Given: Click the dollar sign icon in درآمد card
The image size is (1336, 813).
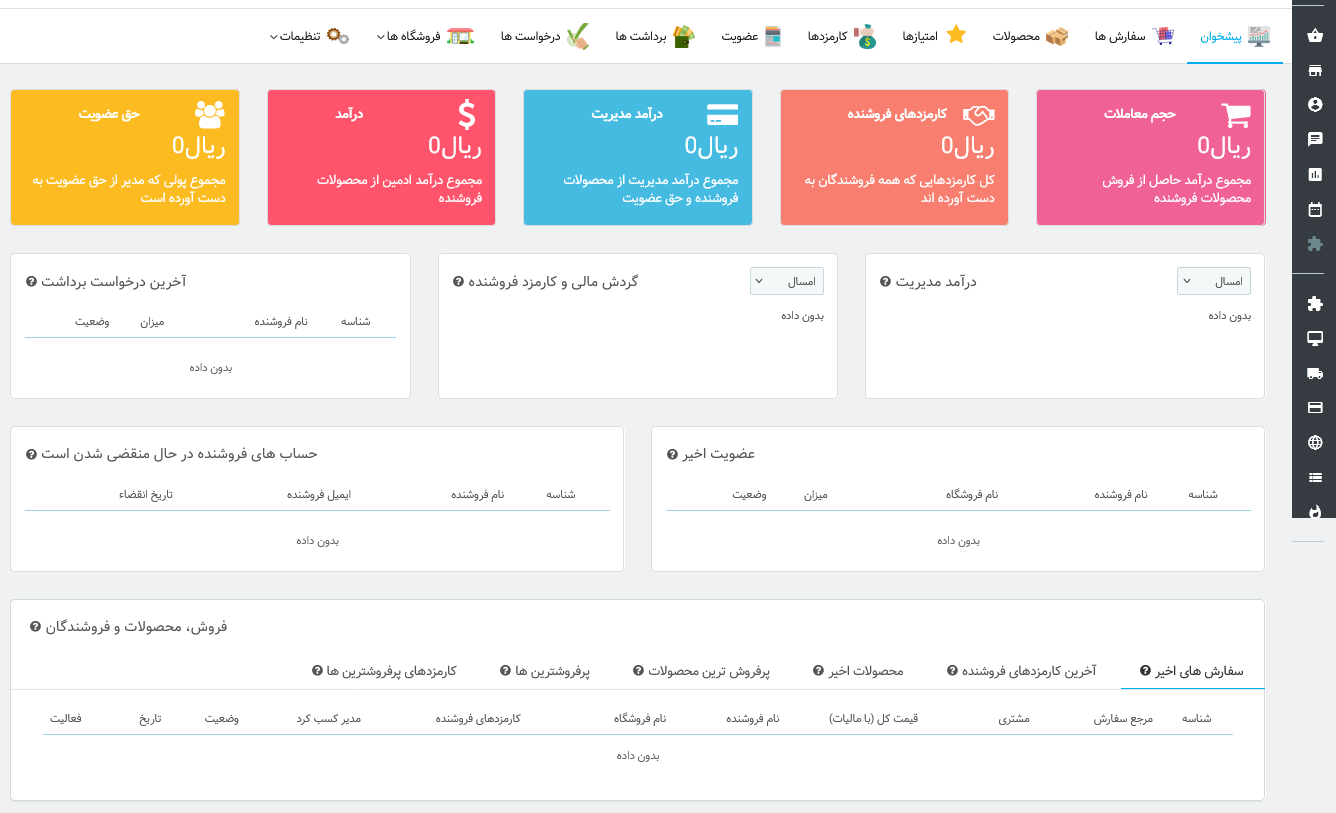Looking at the screenshot, I should [x=466, y=115].
